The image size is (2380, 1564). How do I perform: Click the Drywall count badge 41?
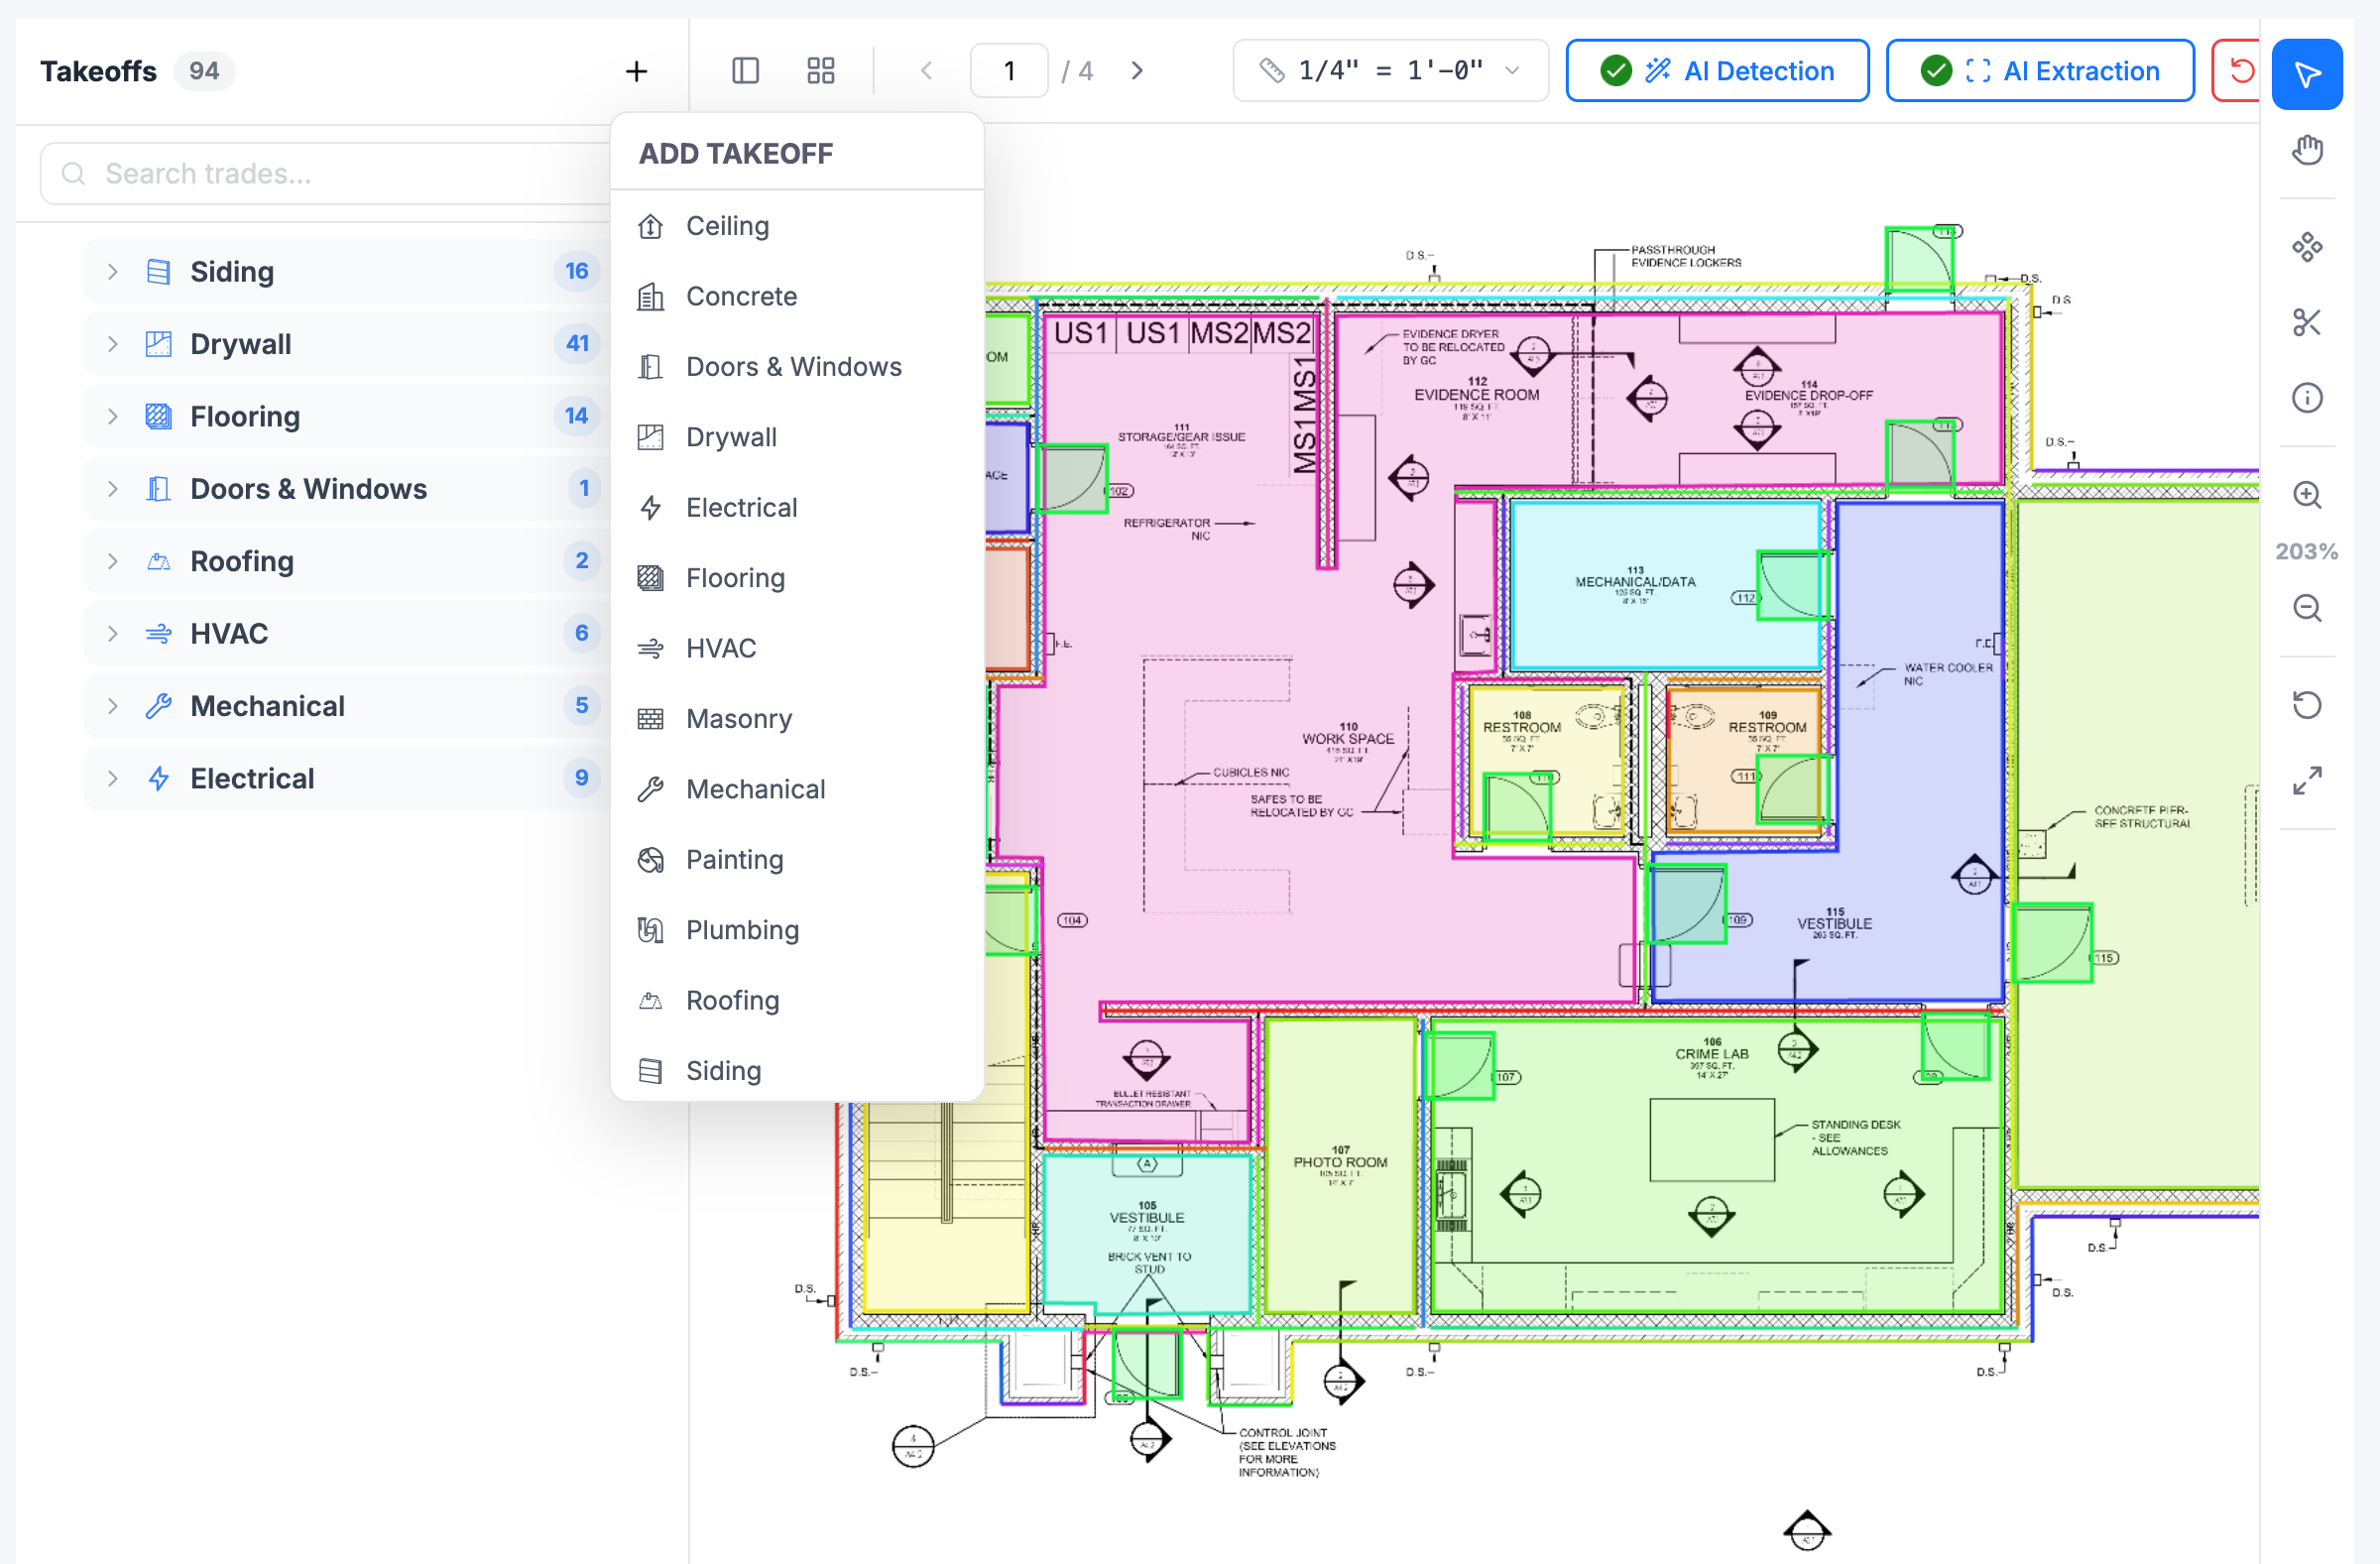pyautogui.click(x=577, y=344)
